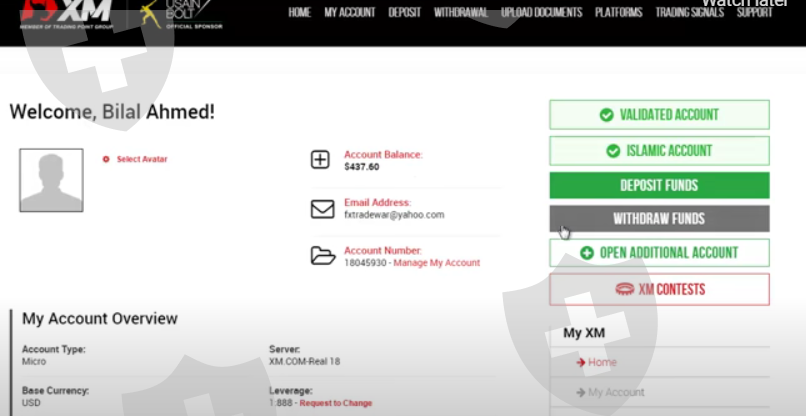Click the account balance plus icon
This screenshot has height=416, width=806.
pos(320,160)
